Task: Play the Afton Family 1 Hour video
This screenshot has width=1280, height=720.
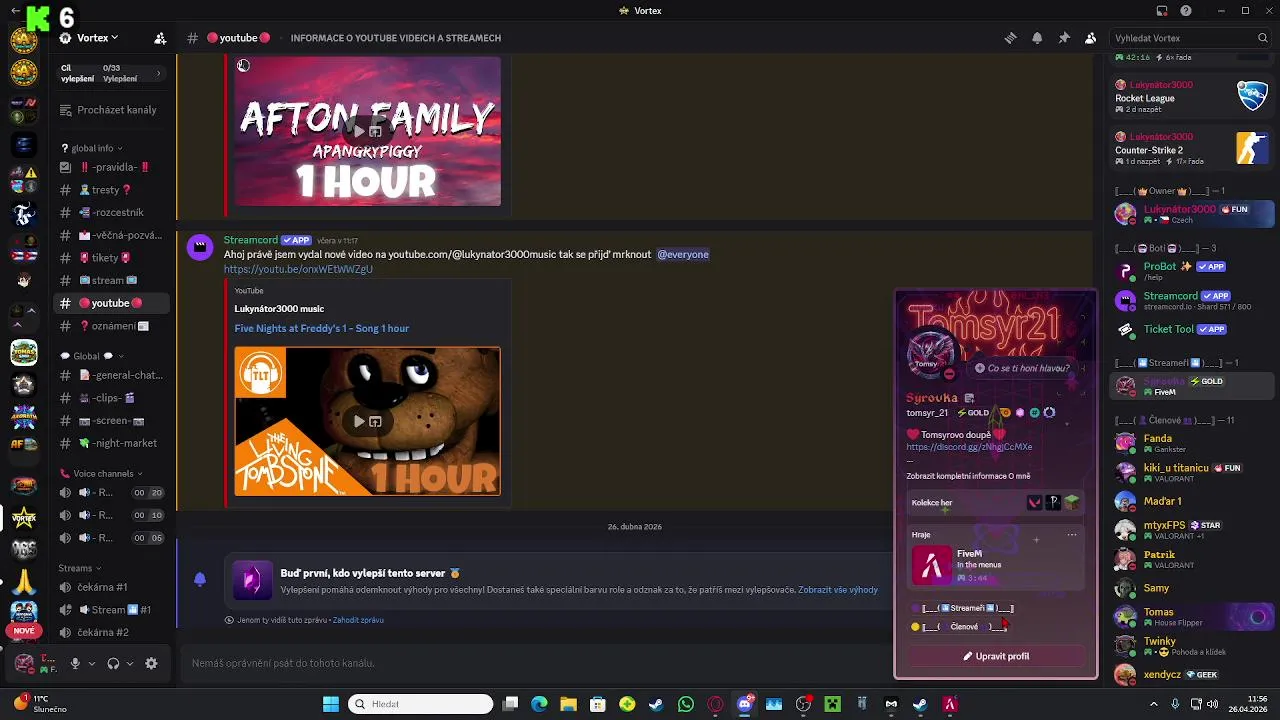Action: click(x=359, y=131)
